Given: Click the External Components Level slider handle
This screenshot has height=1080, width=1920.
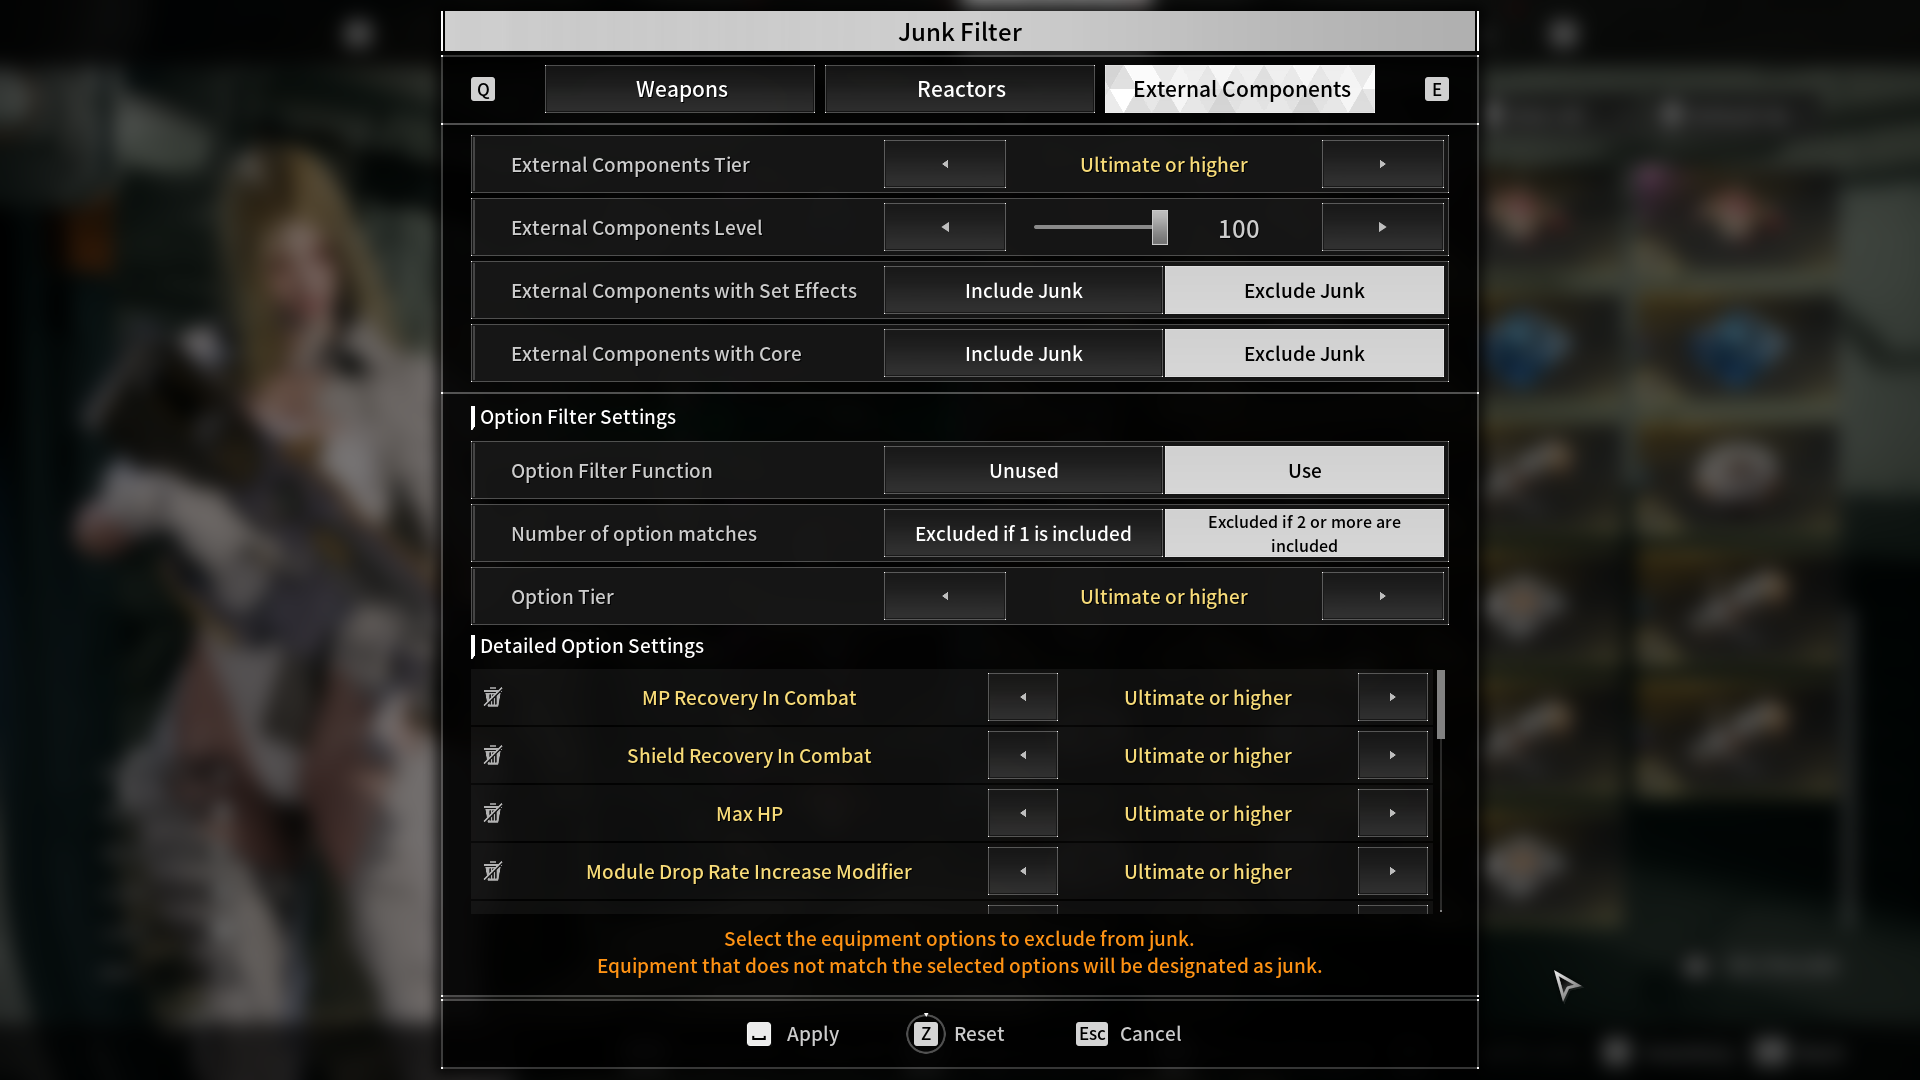Looking at the screenshot, I should (x=1160, y=227).
